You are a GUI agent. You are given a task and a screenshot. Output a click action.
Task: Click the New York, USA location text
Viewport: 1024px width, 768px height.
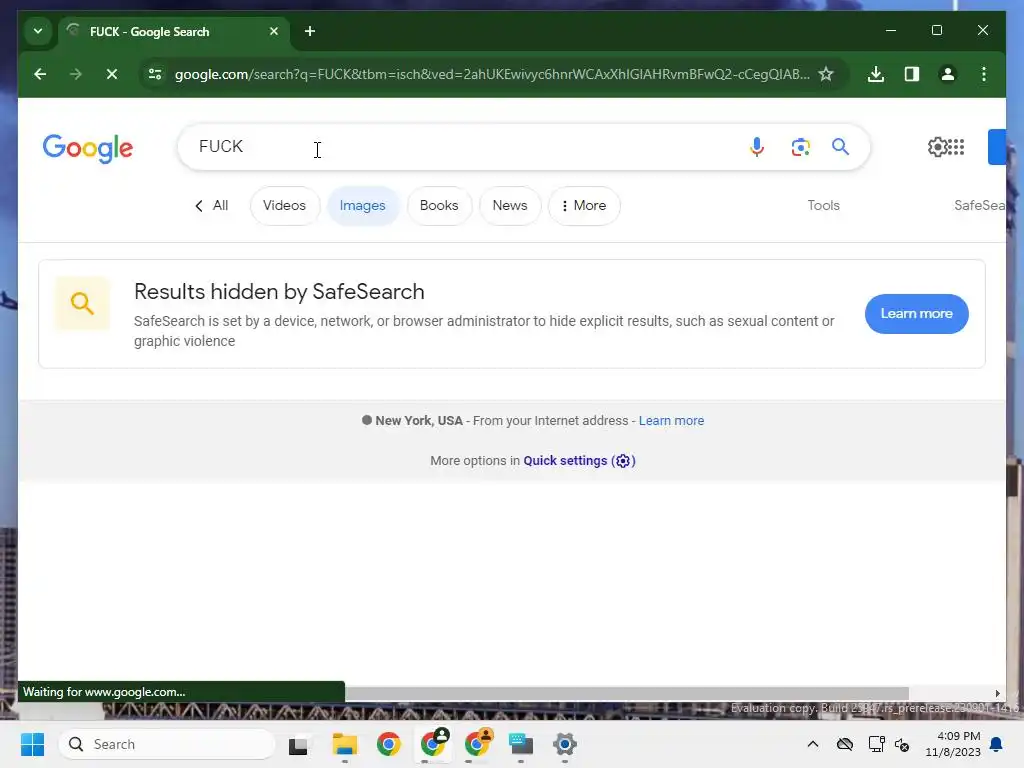point(419,421)
